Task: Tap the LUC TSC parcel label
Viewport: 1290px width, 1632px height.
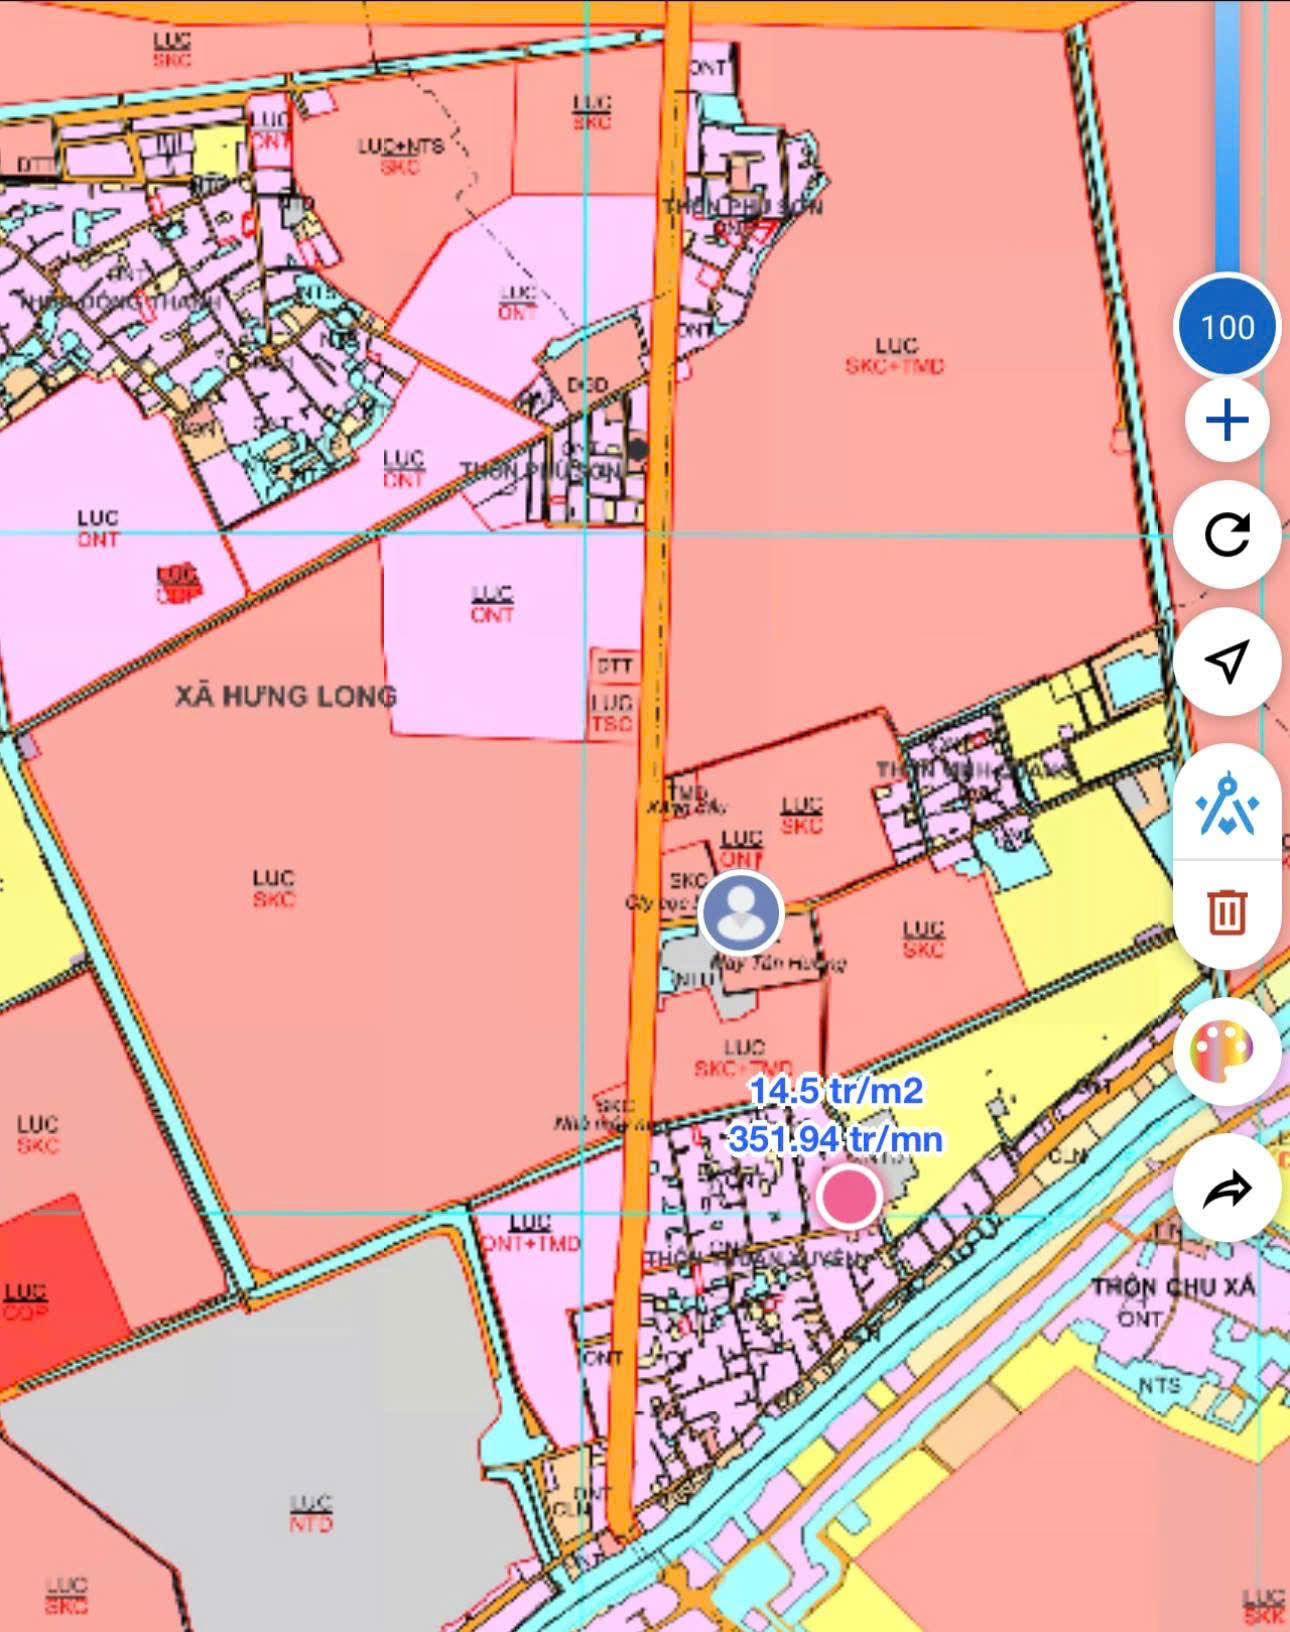Action: pyautogui.click(x=612, y=713)
